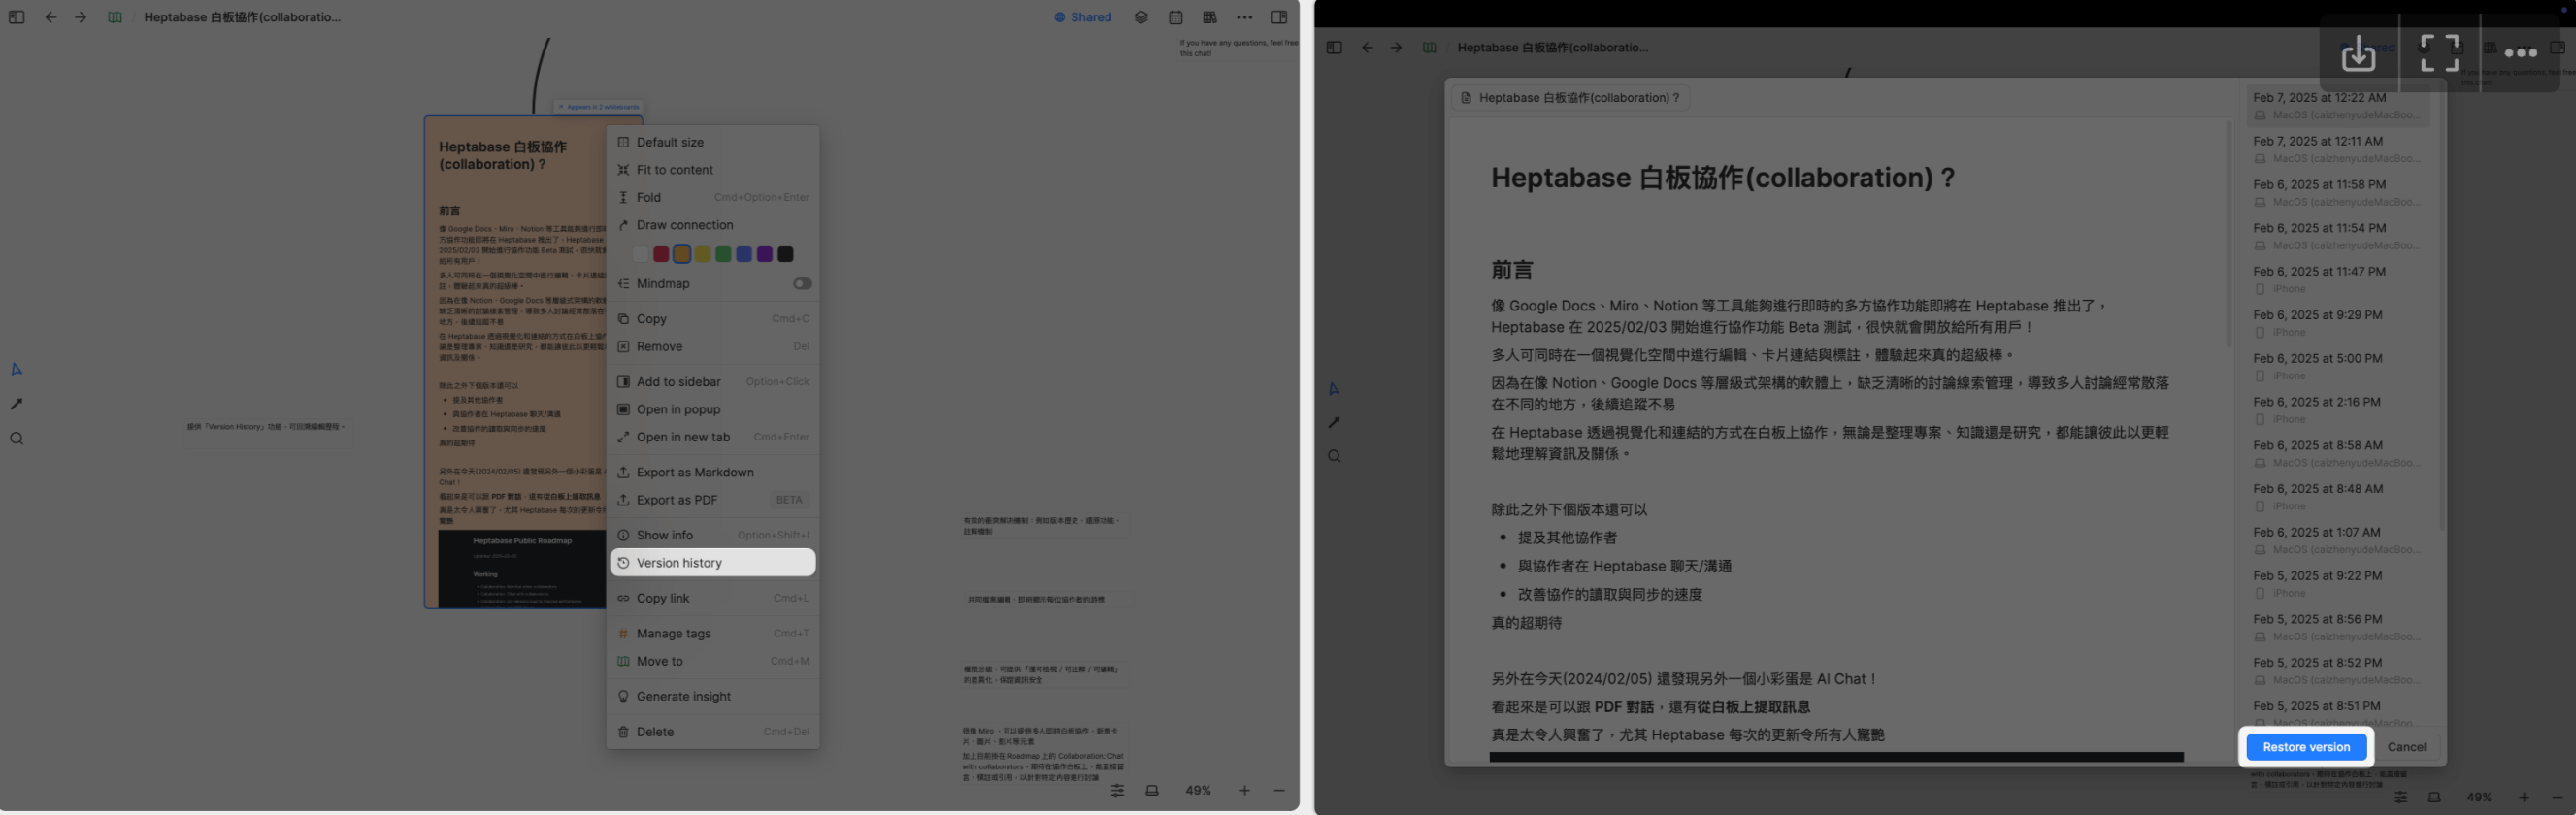The height and width of the screenshot is (815, 2576).
Task: Select version Feb 7, 2025 at 12:11 AM
Action: [x=2337, y=149]
